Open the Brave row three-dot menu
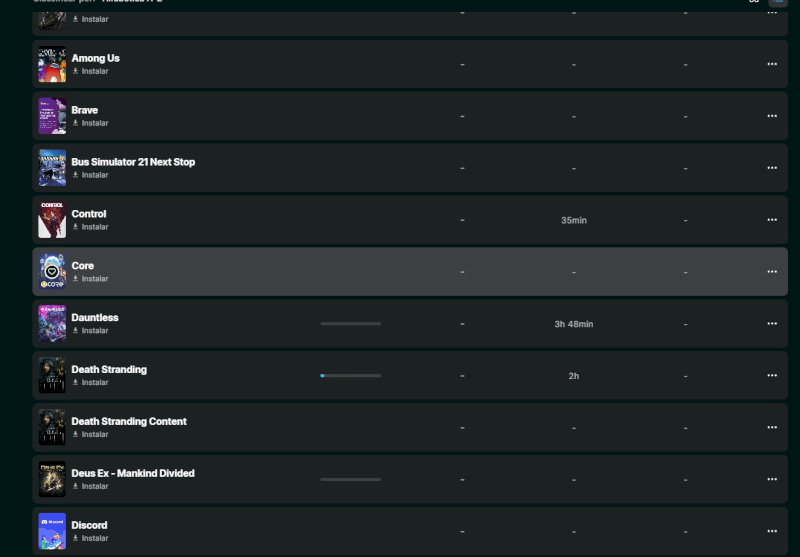Screen dimensions: 800x557 pyautogui.click(x=772, y=116)
